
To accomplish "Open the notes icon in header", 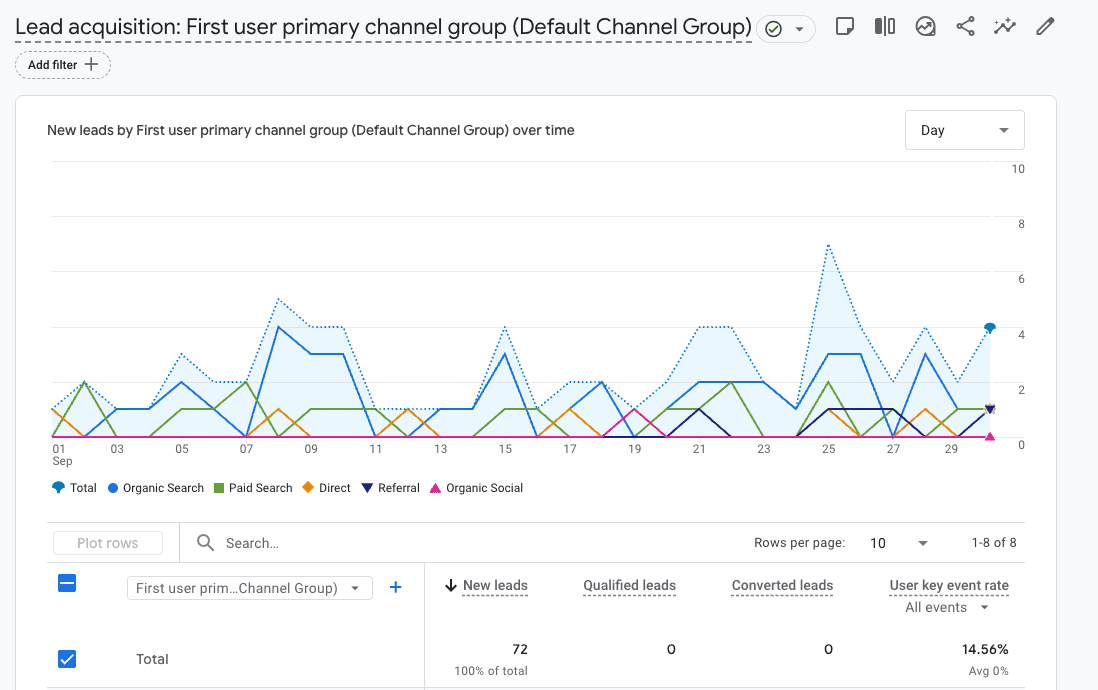I will click(845, 27).
